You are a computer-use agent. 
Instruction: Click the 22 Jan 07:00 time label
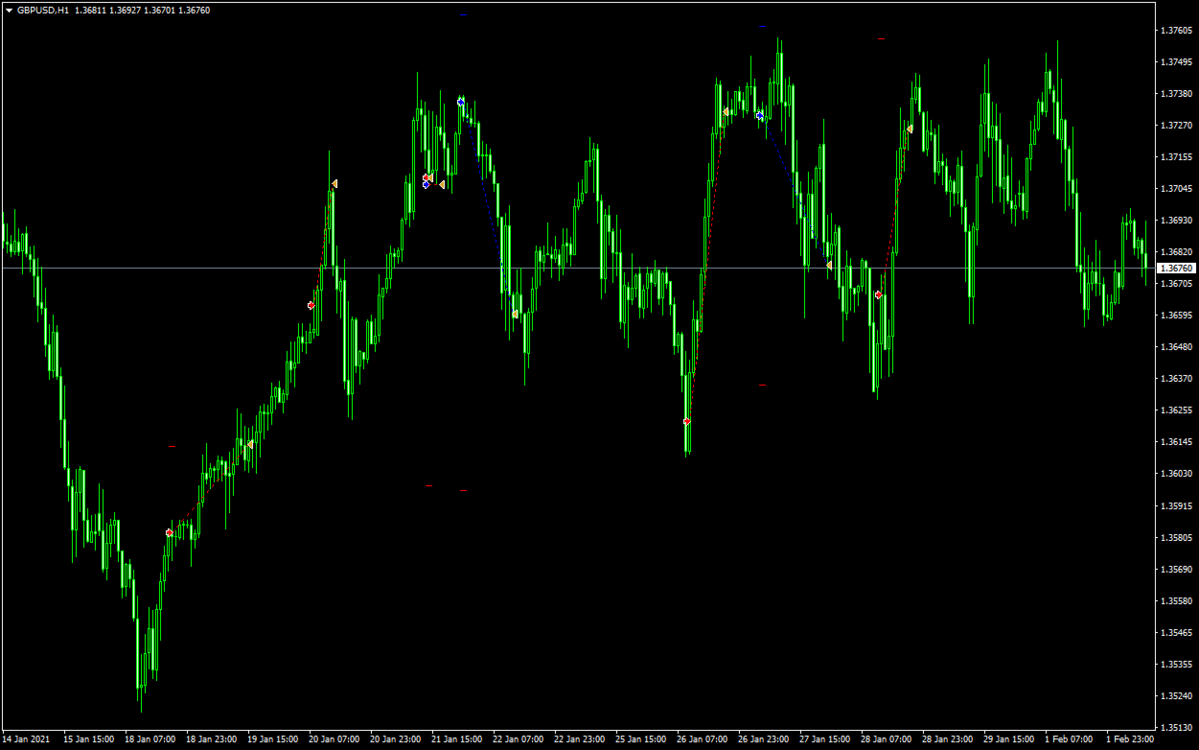click(518, 739)
